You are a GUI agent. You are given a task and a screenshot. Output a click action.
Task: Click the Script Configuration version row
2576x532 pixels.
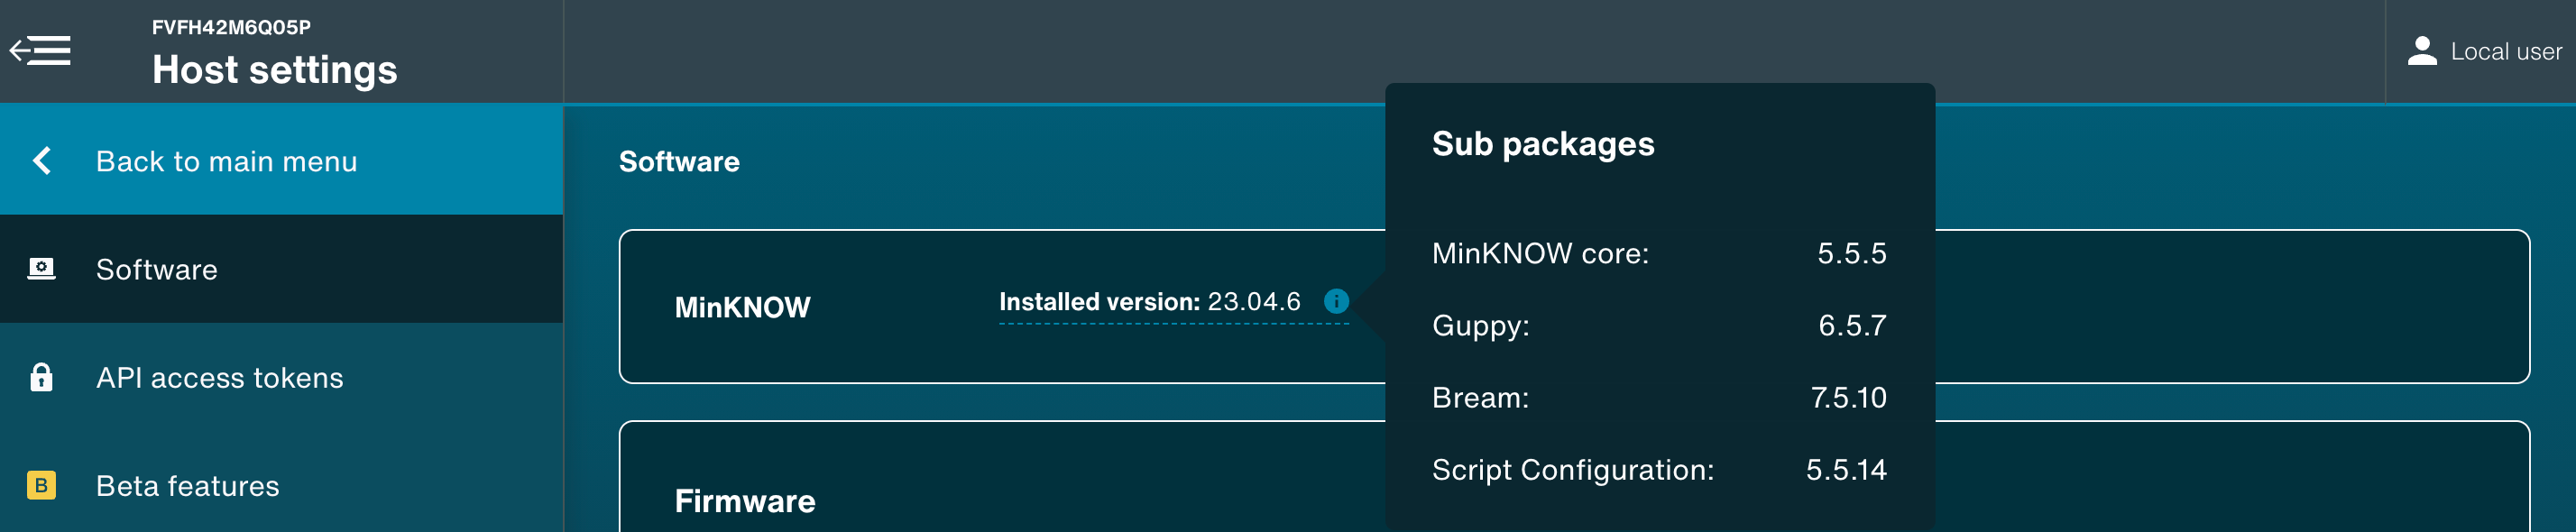(x=1658, y=470)
